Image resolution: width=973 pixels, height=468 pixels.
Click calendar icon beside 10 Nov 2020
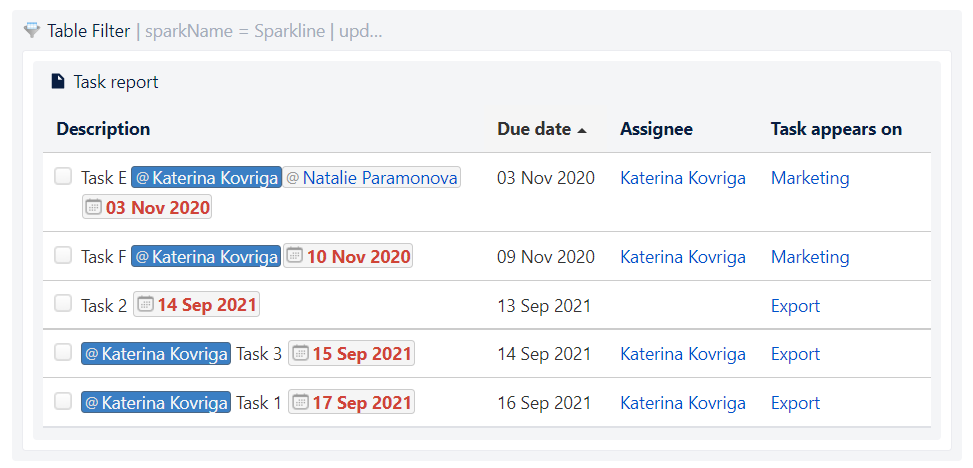coord(294,255)
